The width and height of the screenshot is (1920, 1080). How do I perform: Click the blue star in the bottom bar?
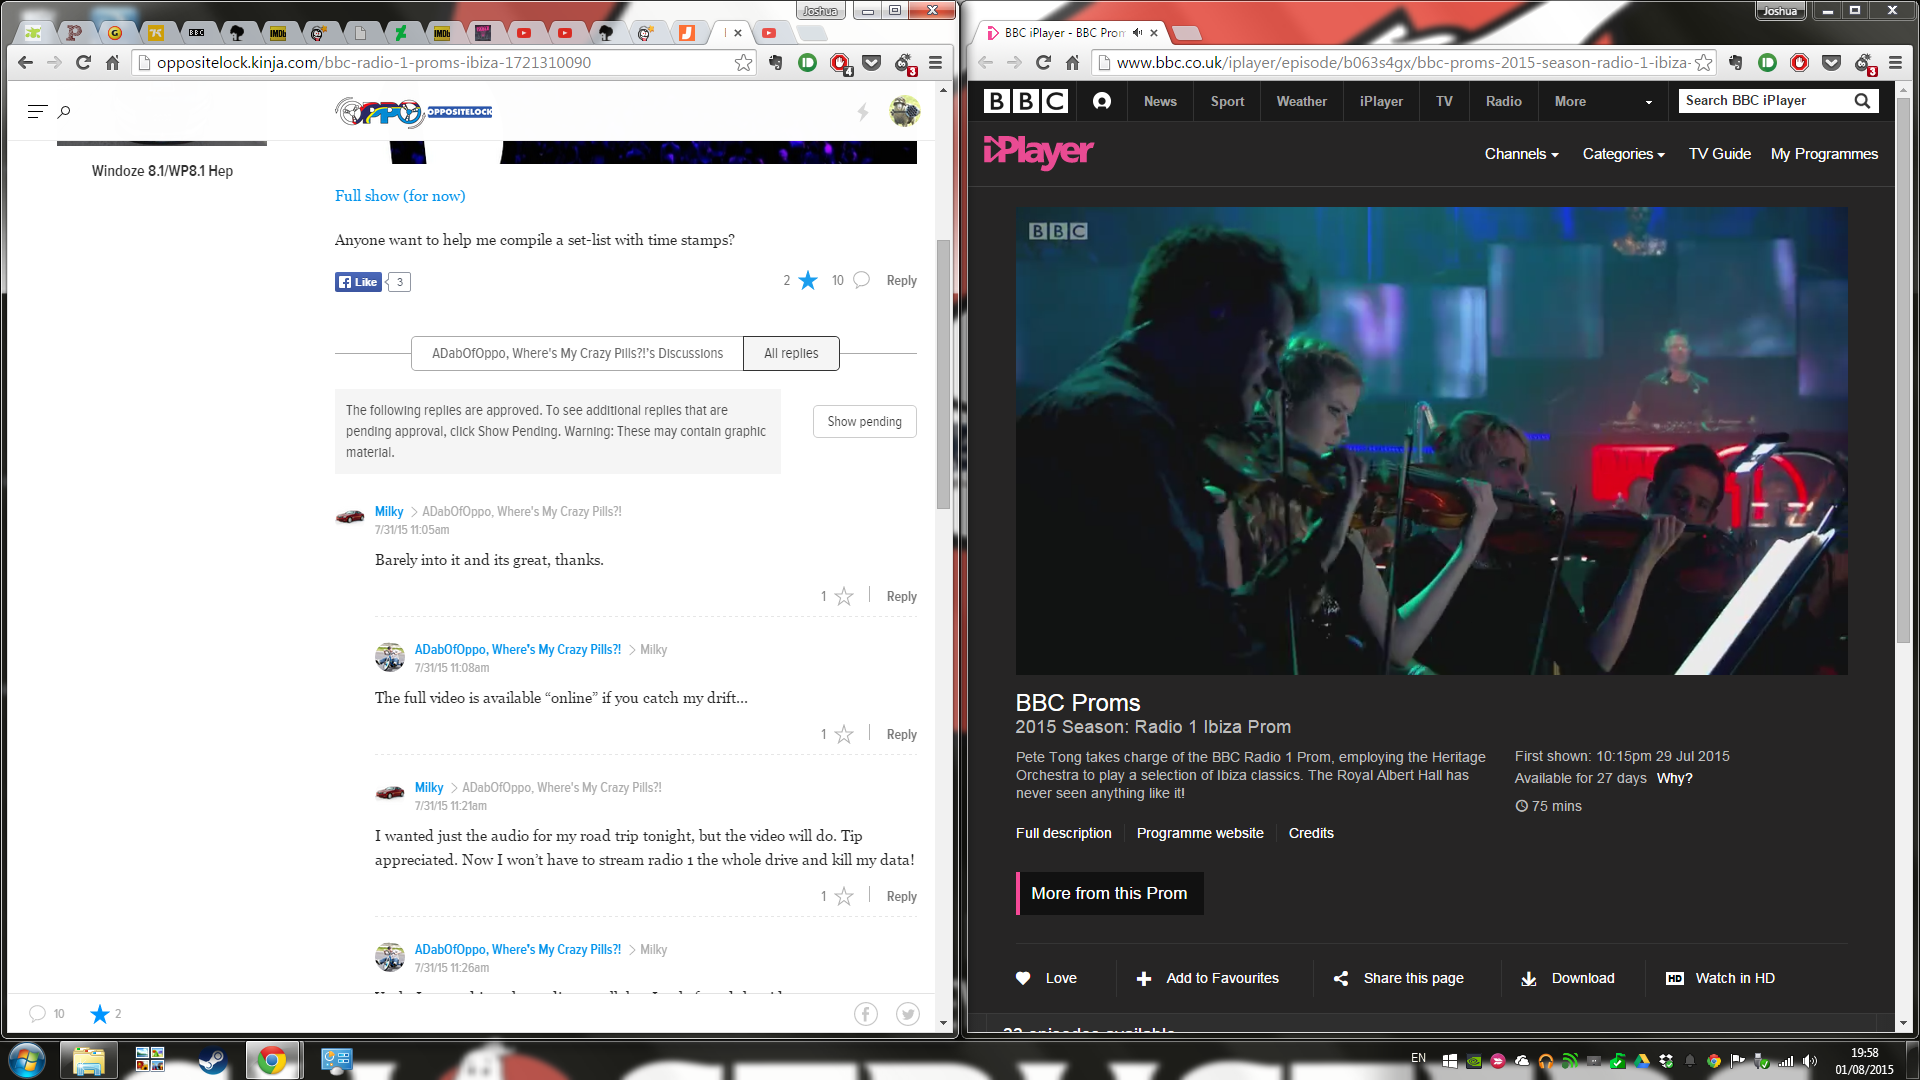pos(100,1014)
